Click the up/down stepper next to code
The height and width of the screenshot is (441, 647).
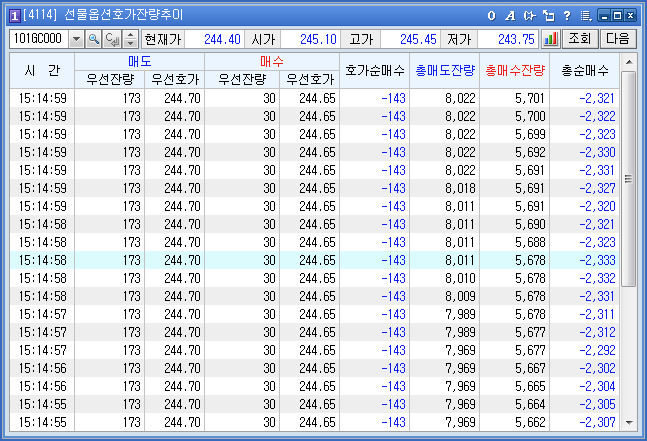click(130, 39)
